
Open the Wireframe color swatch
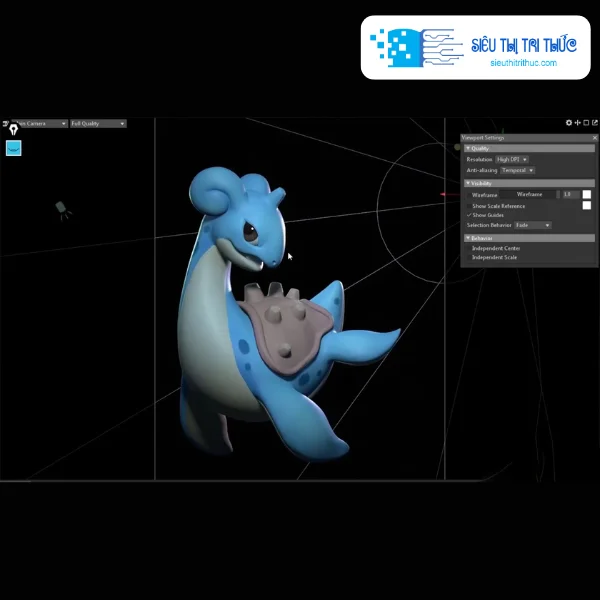[586, 194]
